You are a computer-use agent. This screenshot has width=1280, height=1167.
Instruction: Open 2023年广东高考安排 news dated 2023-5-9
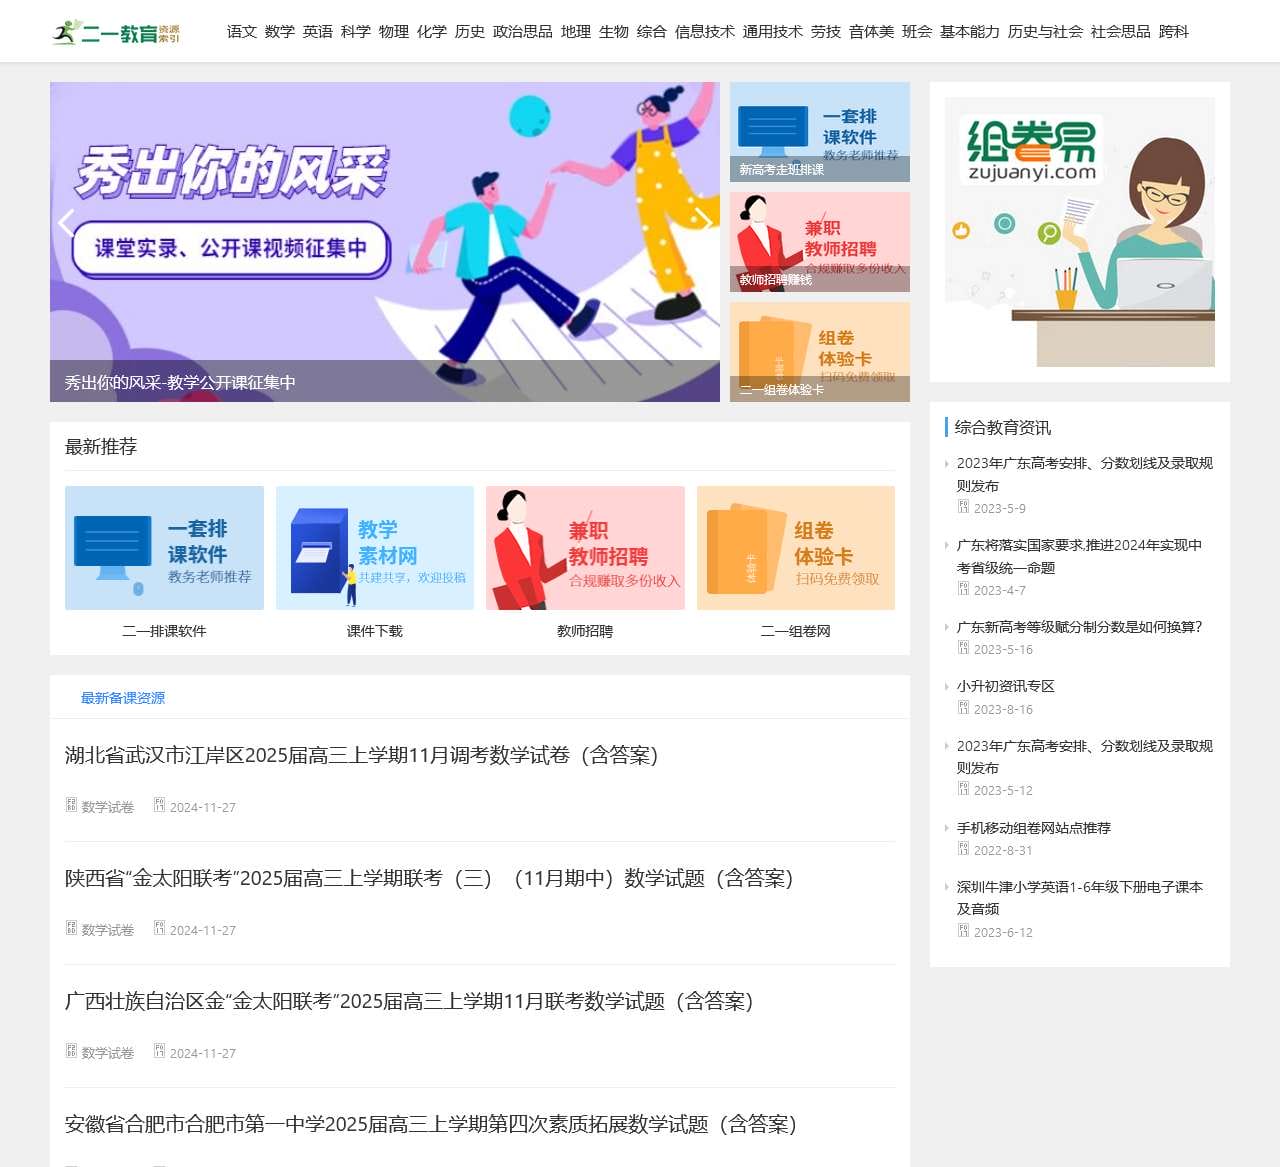[x=1085, y=474]
